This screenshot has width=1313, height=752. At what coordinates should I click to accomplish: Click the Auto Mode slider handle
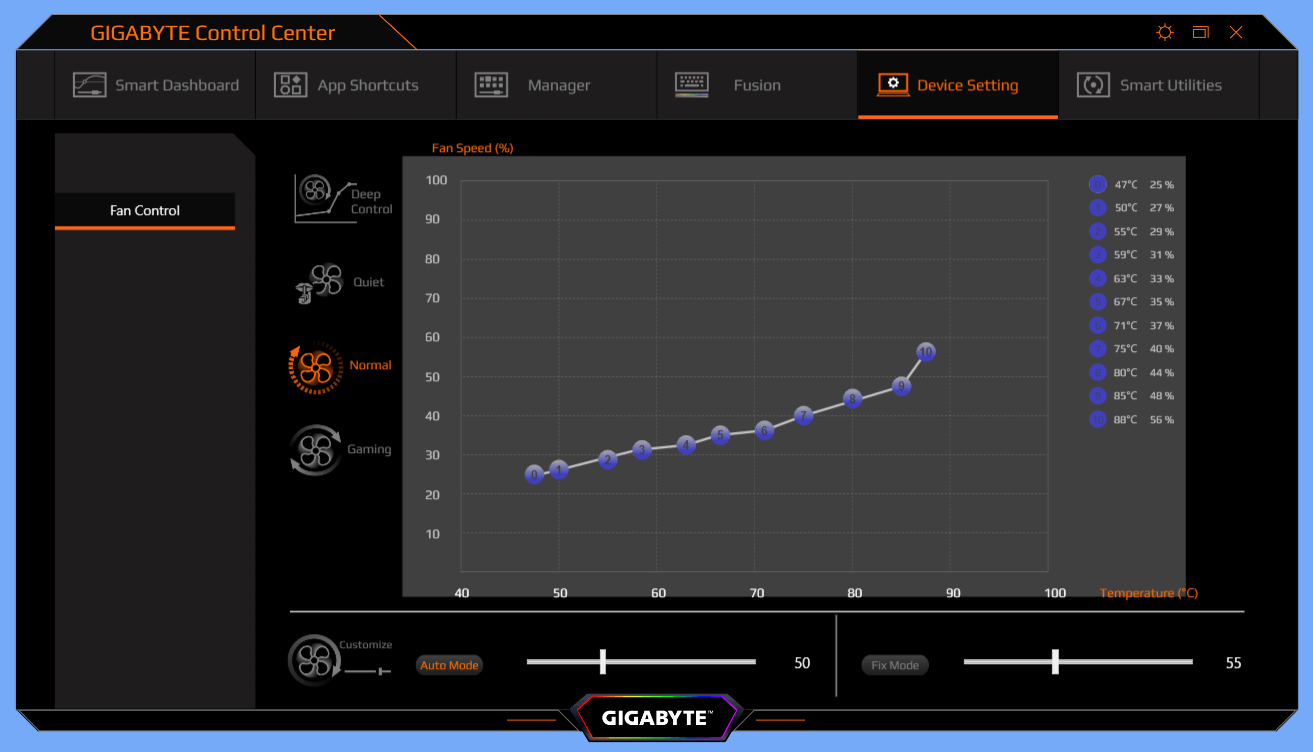point(603,661)
